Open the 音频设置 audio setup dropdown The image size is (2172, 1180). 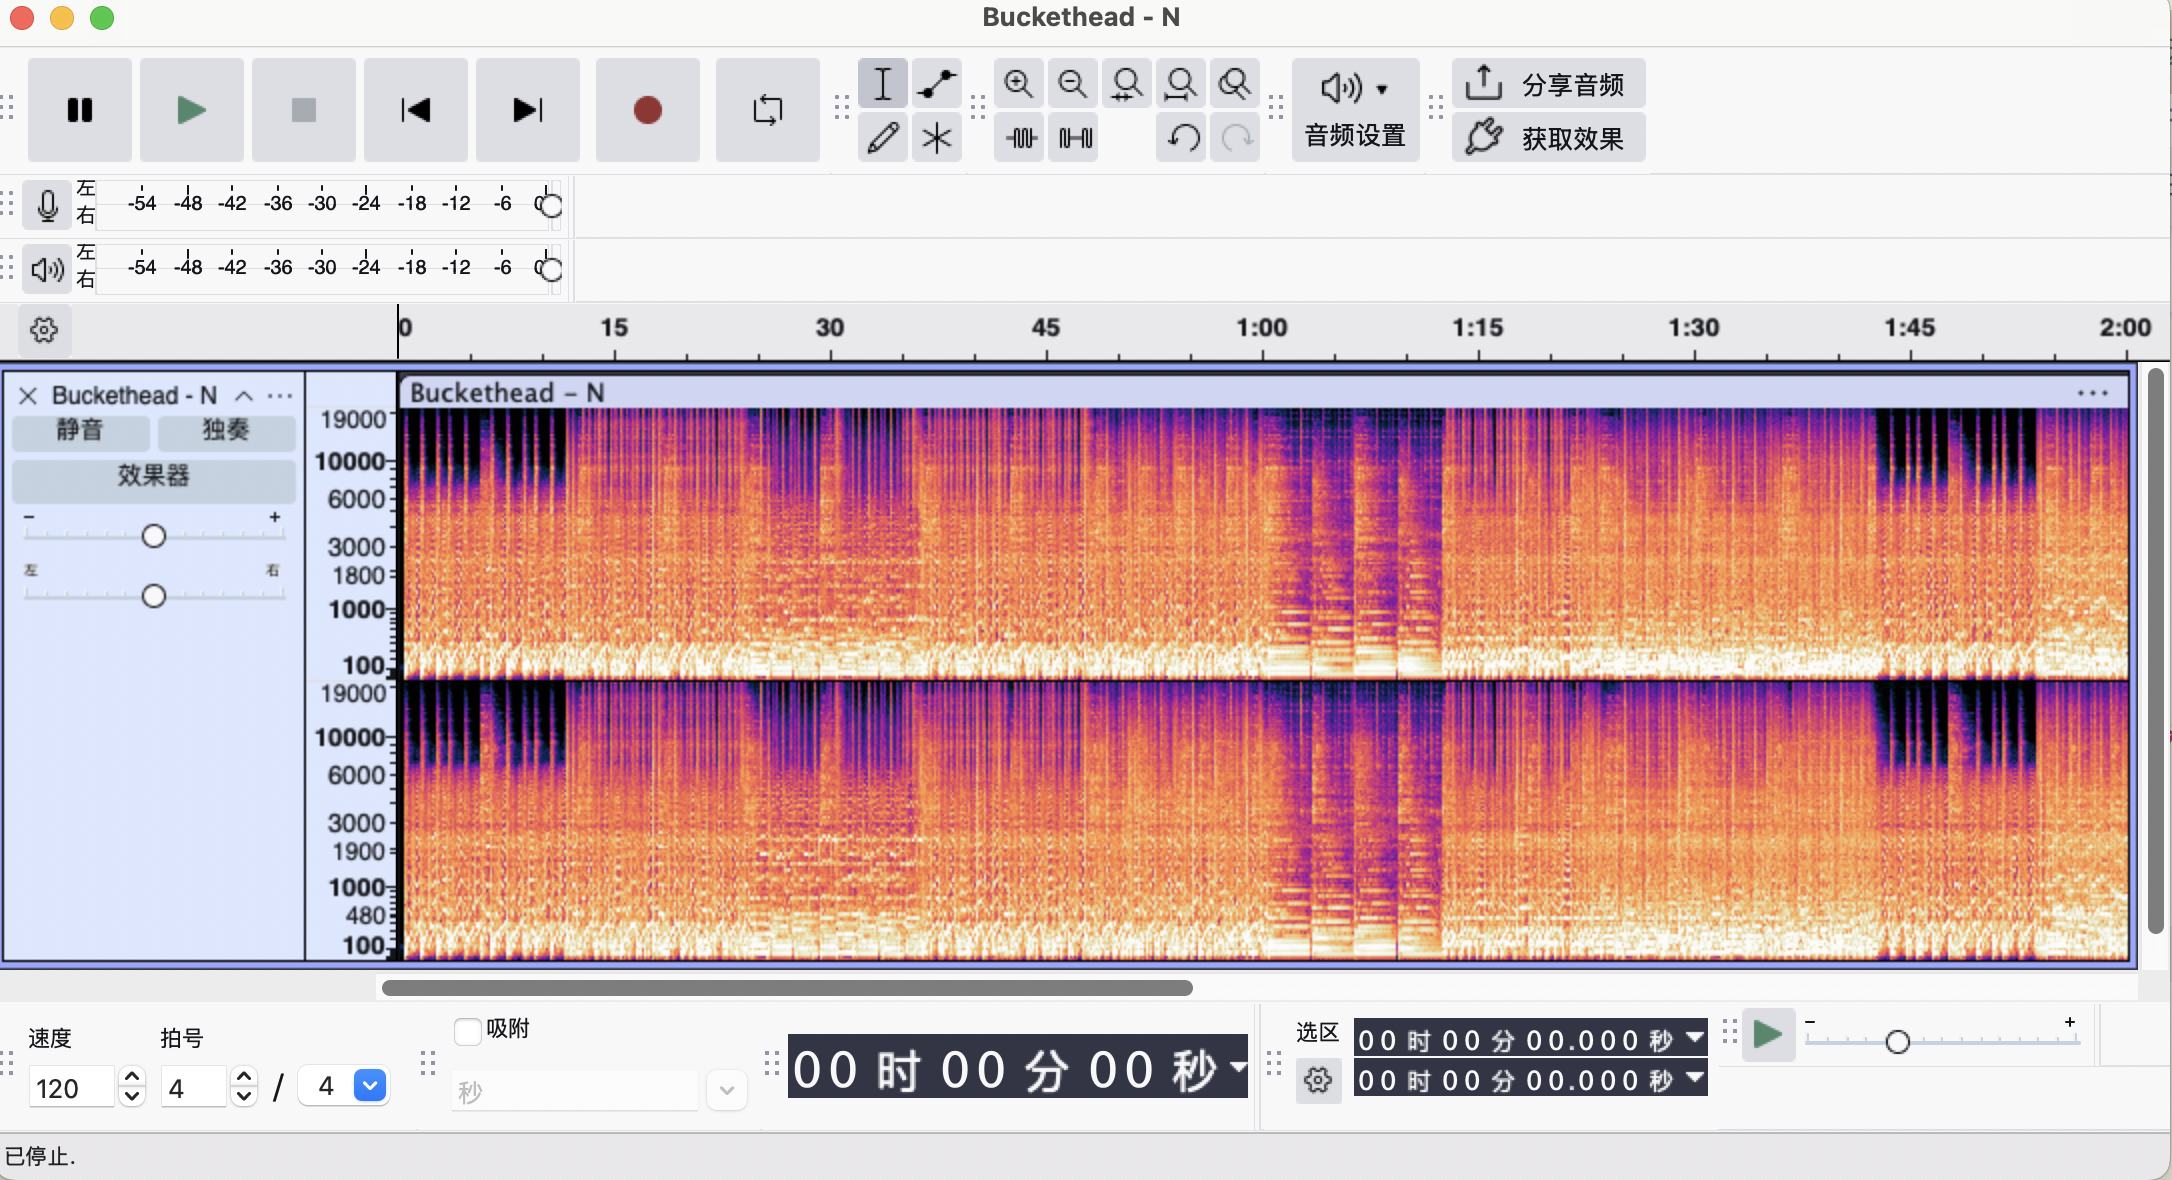[x=1355, y=110]
